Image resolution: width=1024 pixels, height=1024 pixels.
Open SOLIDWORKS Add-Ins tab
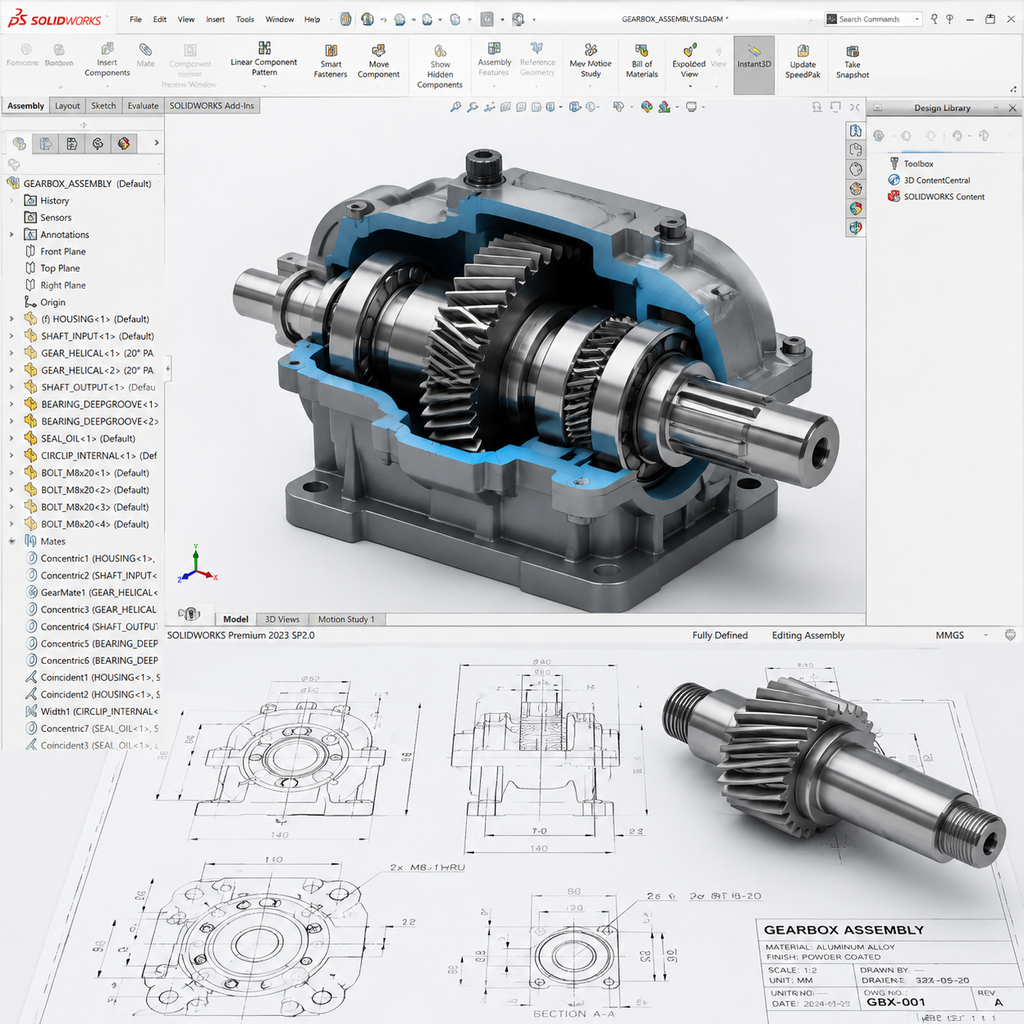(x=212, y=105)
